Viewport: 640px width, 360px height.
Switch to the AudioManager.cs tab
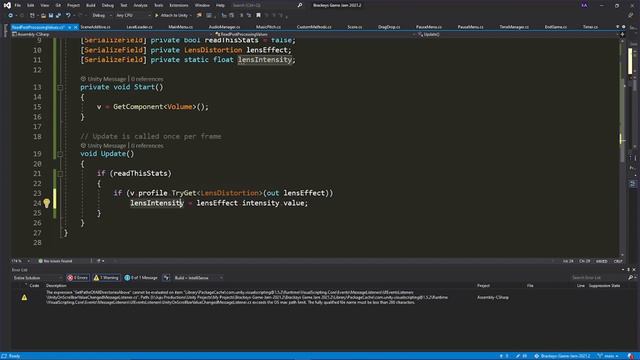pos(224,27)
